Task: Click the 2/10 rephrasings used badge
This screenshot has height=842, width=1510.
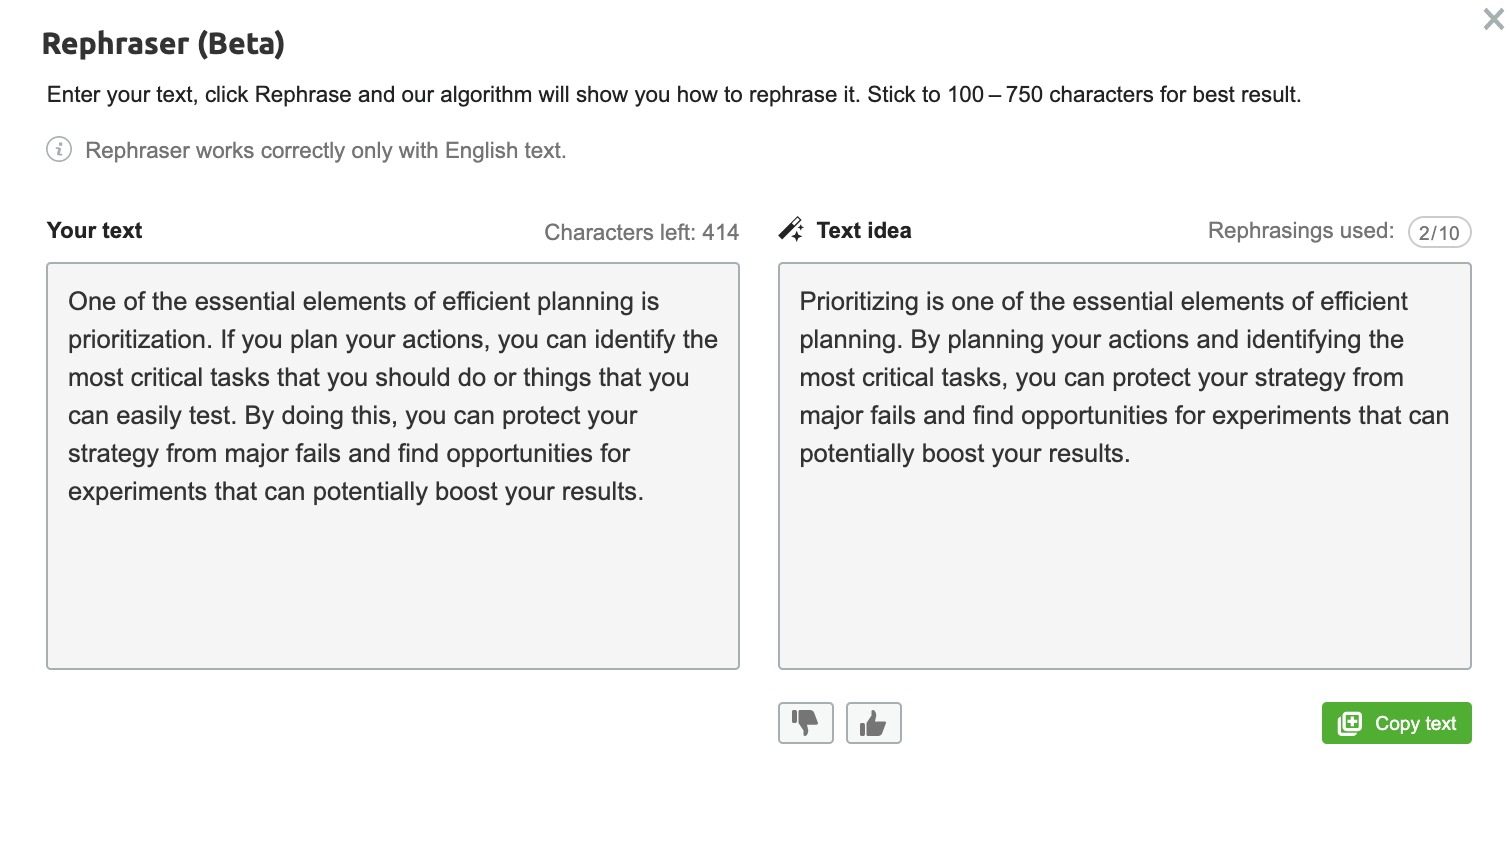Action: coord(1439,232)
